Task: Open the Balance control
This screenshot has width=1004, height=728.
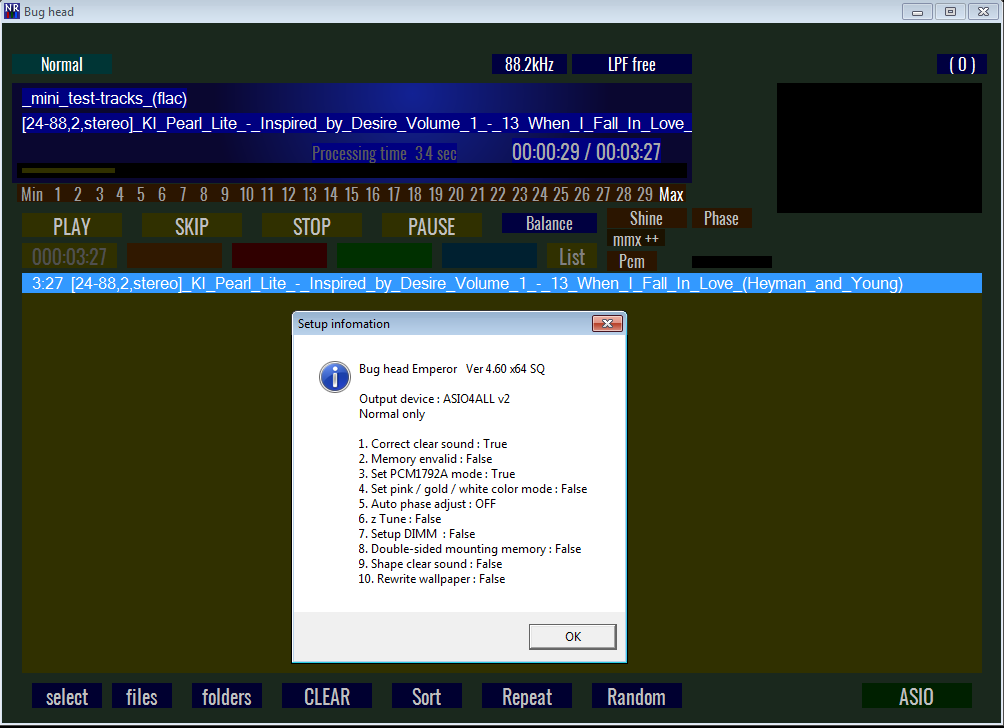Action: click(549, 223)
